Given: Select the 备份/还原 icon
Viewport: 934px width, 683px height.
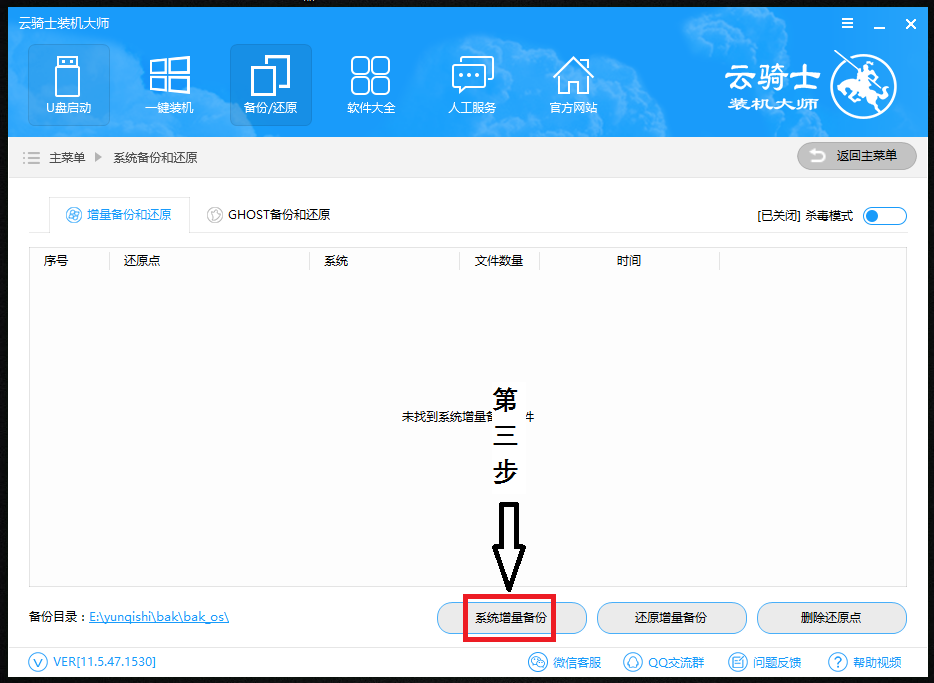Looking at the screenshot, I should coord(270,85).
